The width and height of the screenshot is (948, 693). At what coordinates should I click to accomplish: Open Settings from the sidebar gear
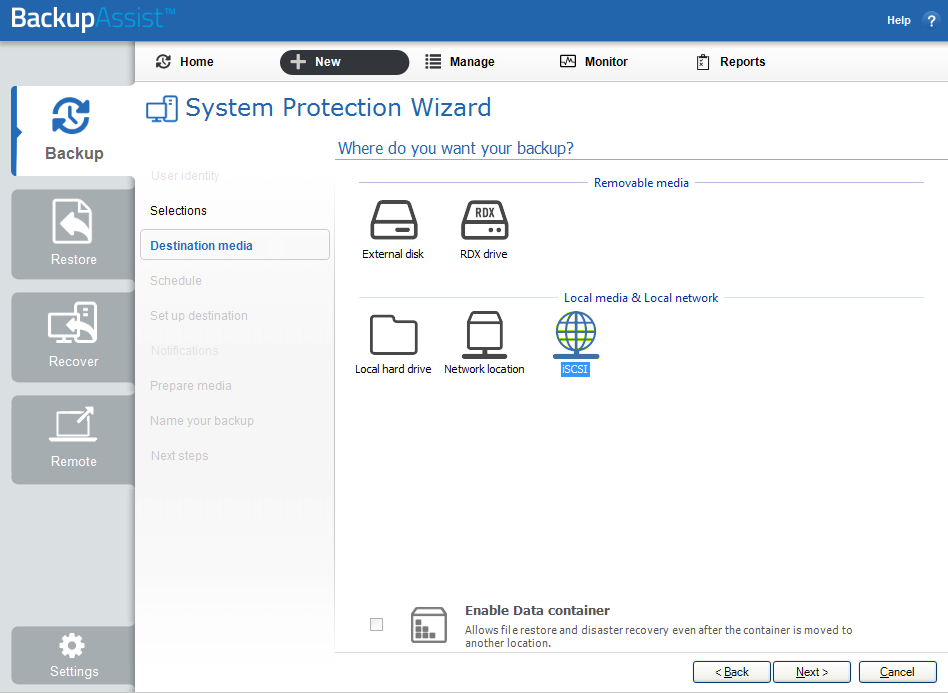[74, 656]
